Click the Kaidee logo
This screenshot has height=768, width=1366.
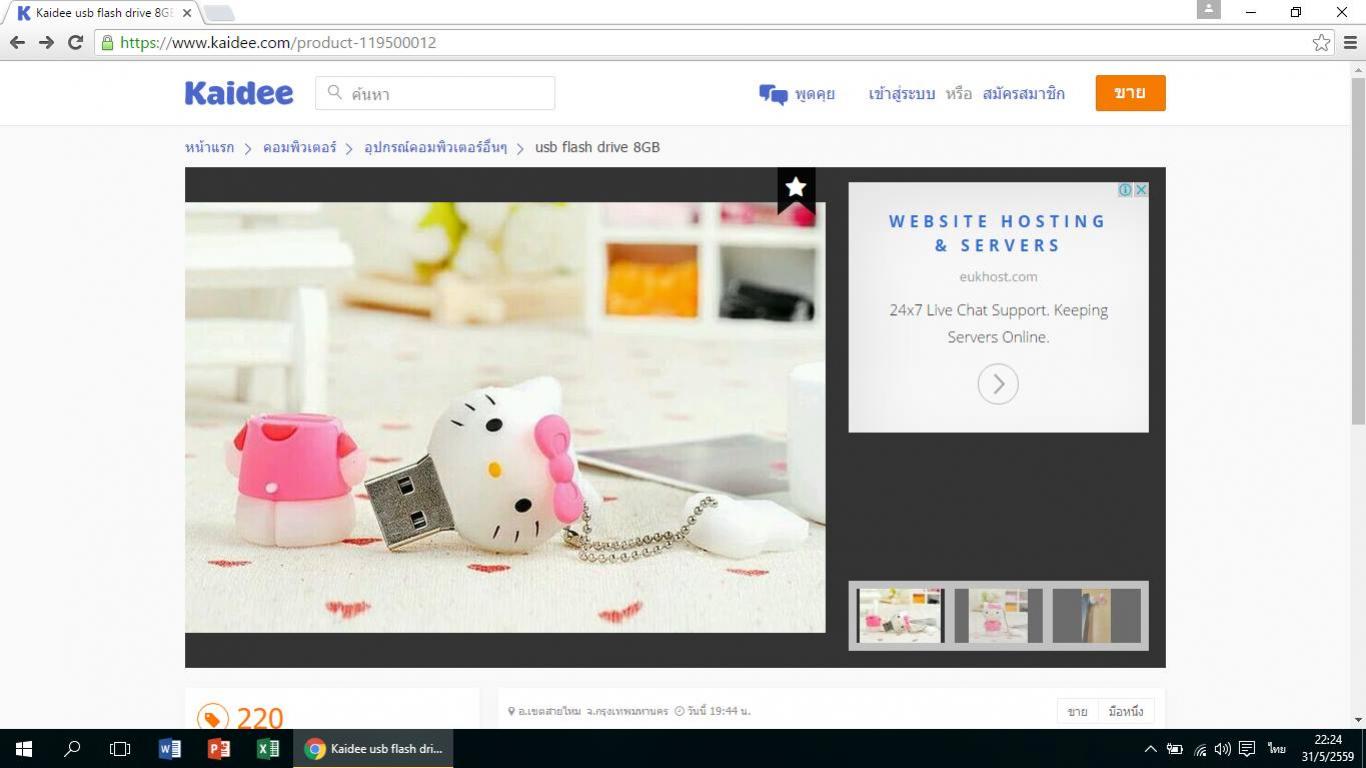click(239, 93)
